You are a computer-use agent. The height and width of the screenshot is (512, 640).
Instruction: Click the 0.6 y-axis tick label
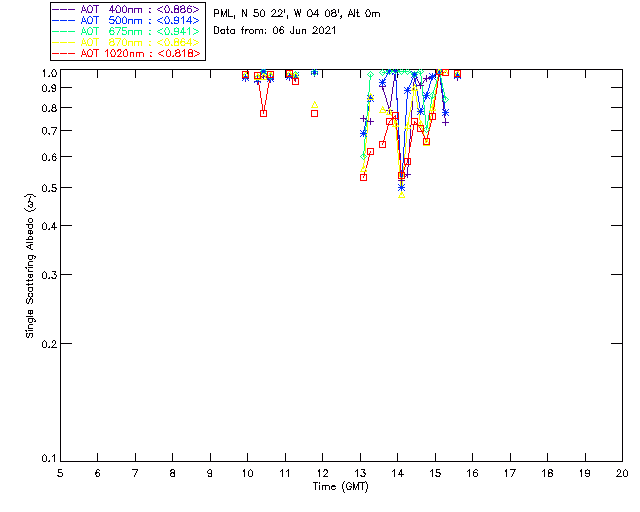(x=49, y=157)
